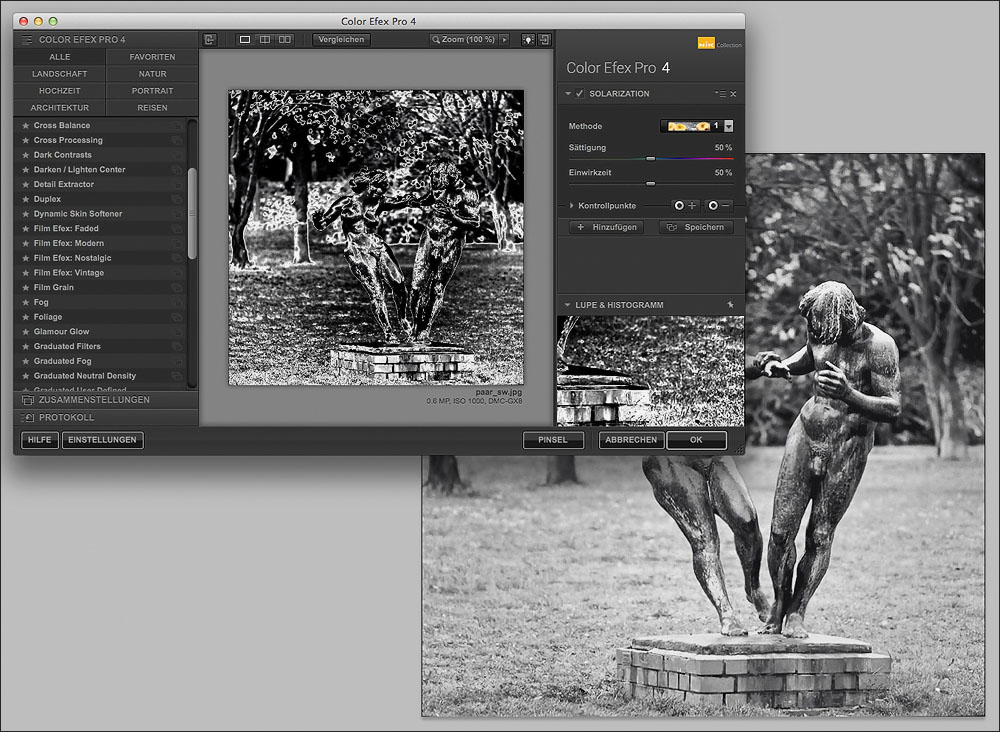Click the Nik Collection logo

point(719,43)
